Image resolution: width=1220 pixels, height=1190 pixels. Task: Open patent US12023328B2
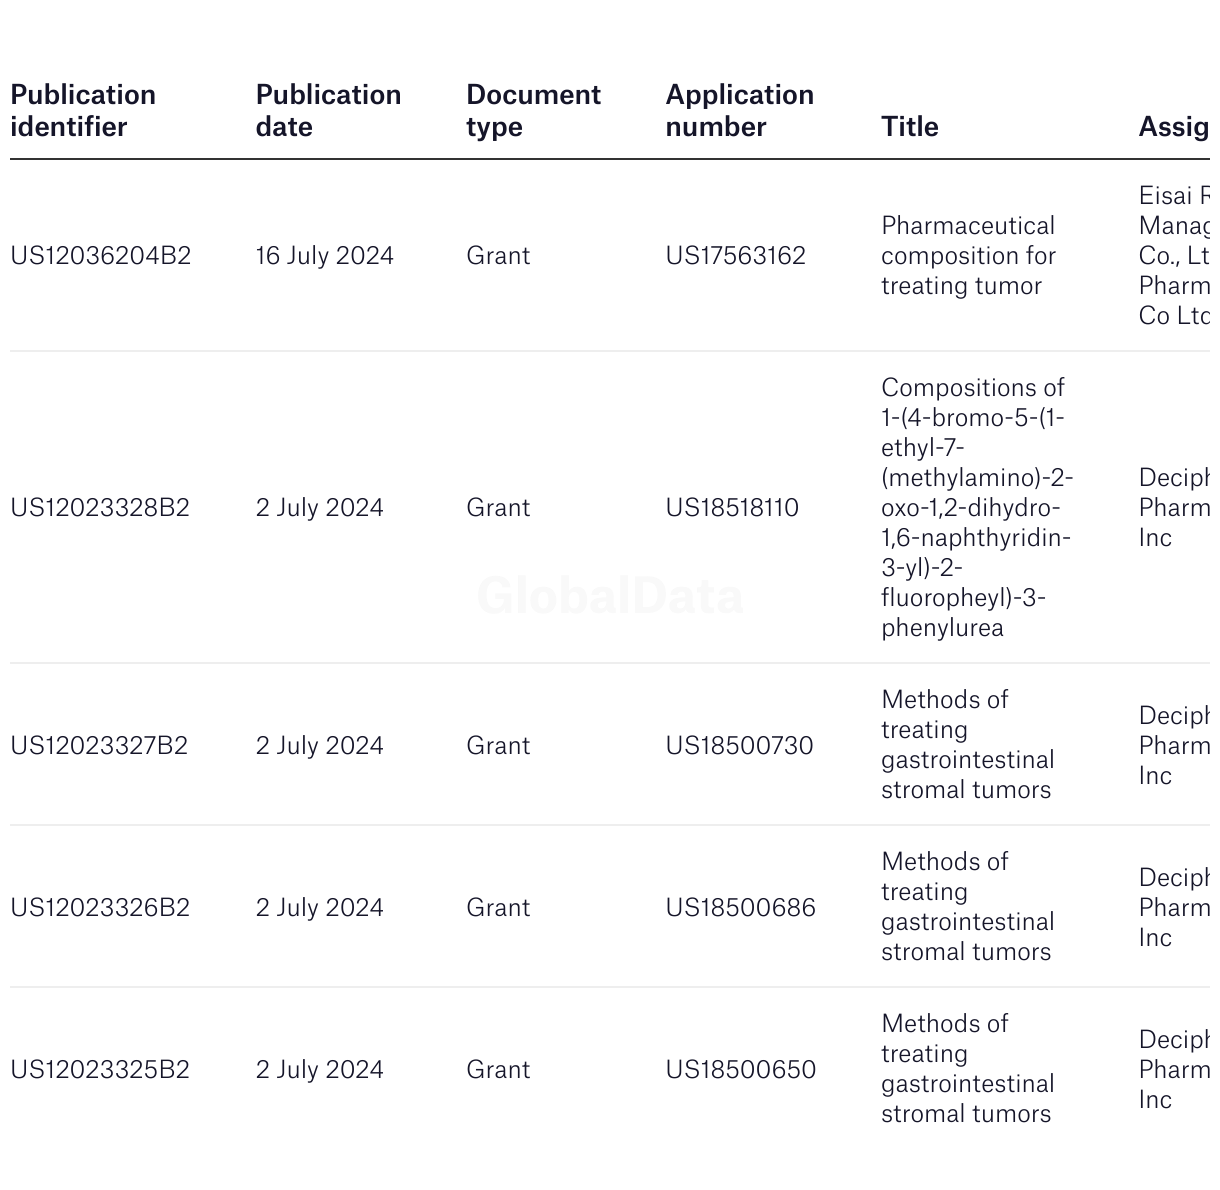[100, 508]
